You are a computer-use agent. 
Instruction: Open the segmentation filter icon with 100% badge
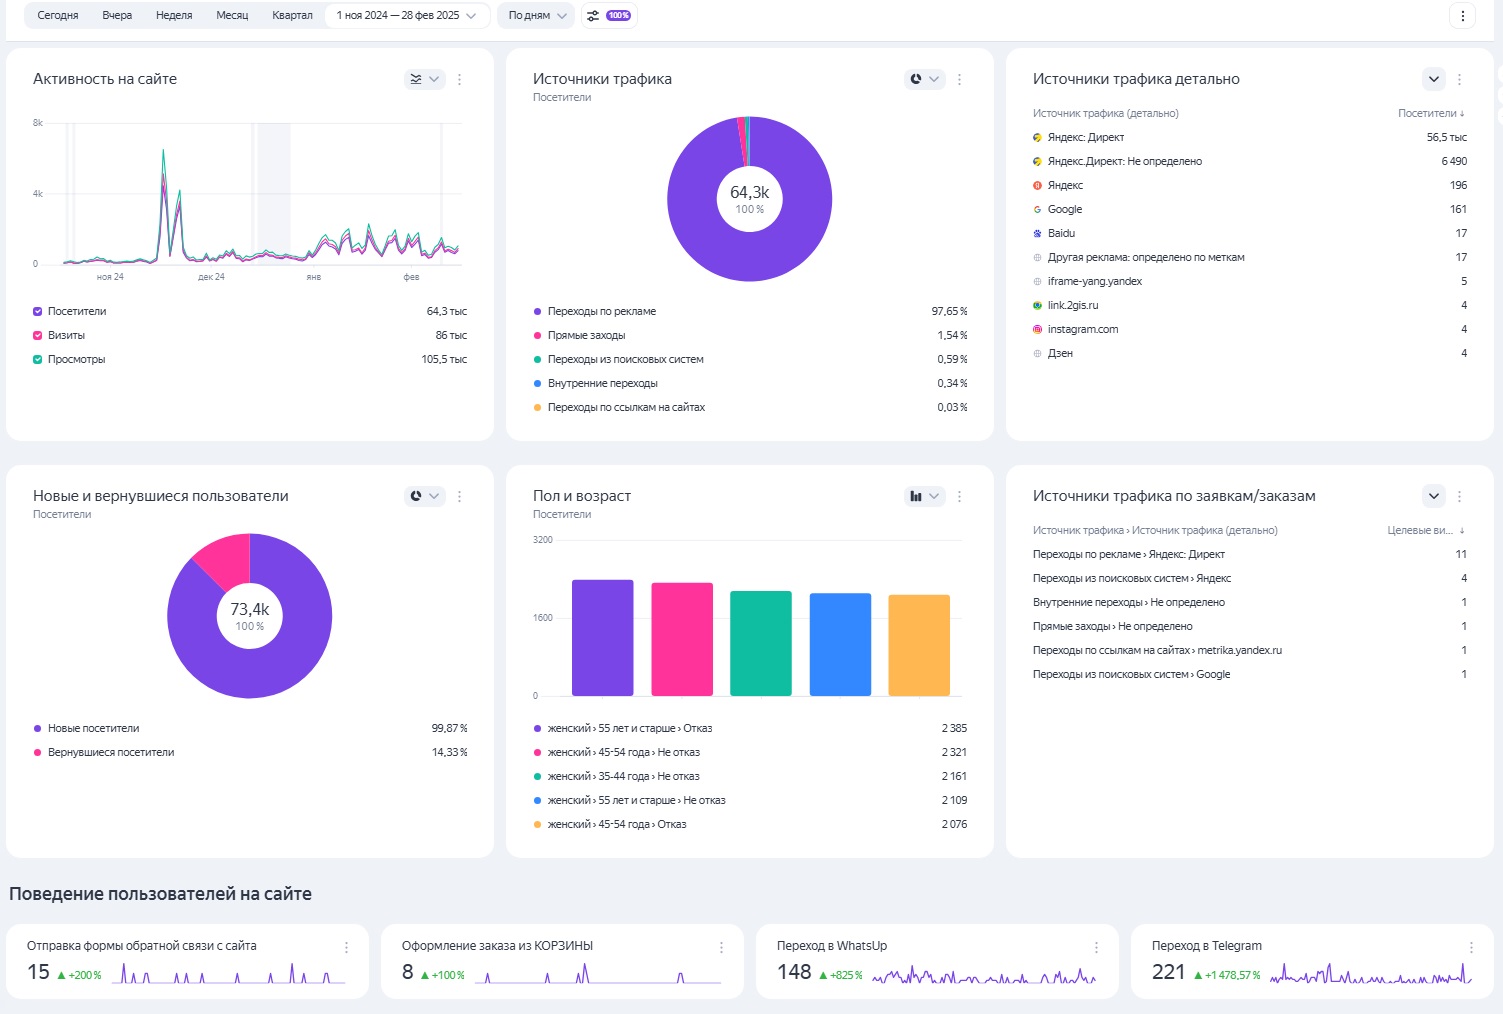pyautogui.click(x=609, y=16)
